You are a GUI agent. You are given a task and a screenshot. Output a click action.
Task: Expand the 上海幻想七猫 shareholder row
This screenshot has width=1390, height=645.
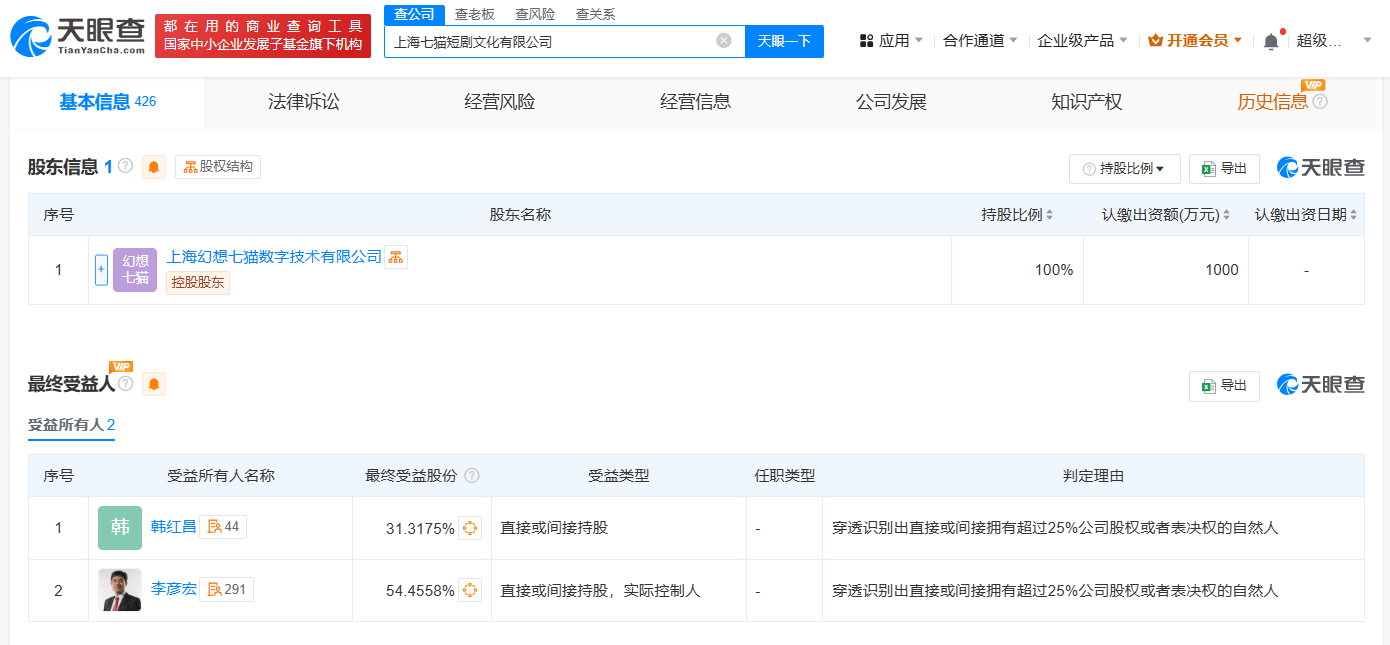tap(101, 270)
